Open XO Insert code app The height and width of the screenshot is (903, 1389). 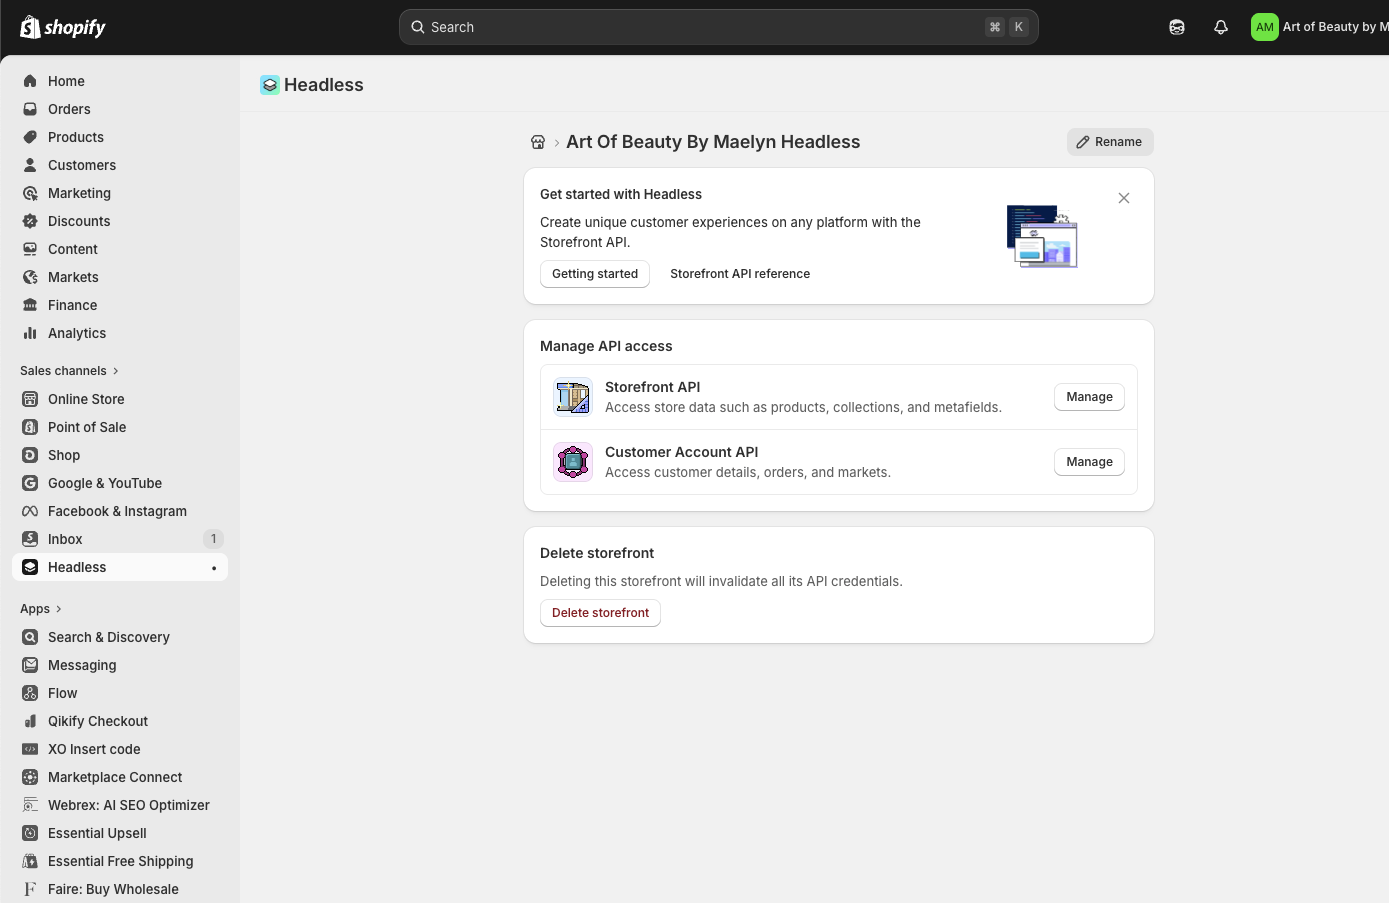click(120, 749)
